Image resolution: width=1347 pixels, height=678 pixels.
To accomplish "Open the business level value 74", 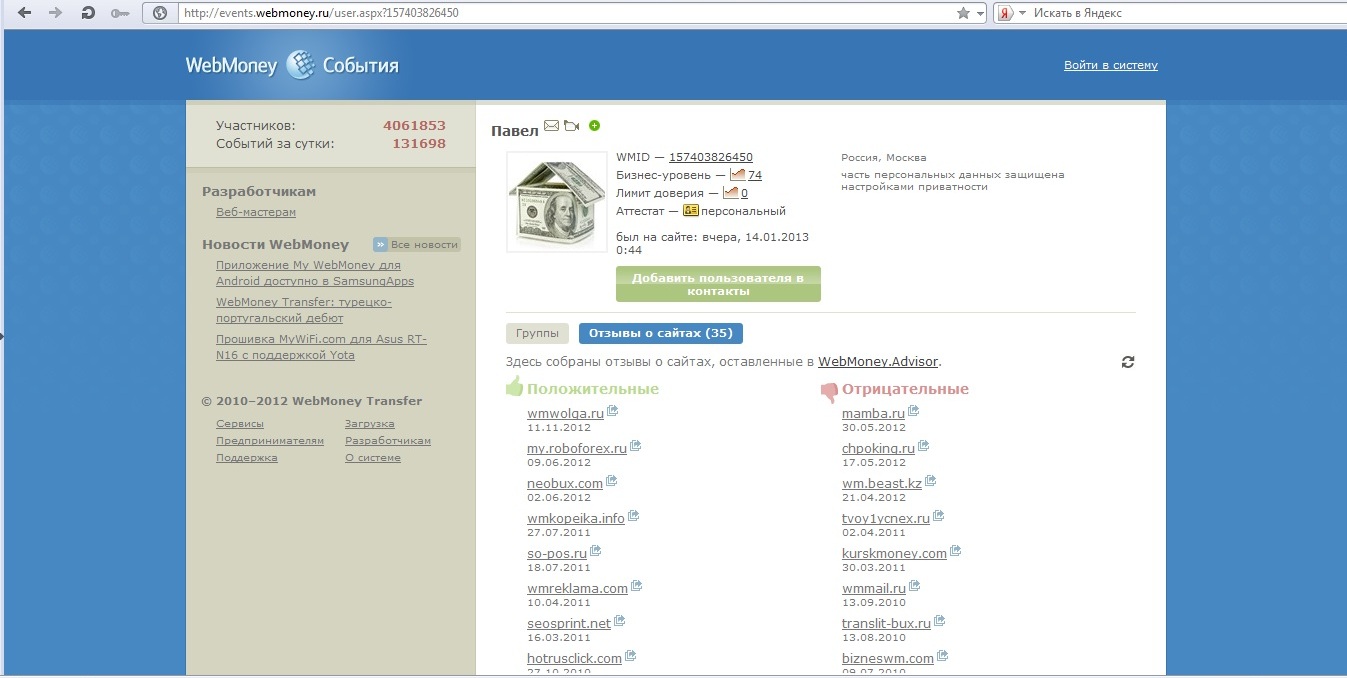I will 754,175.
